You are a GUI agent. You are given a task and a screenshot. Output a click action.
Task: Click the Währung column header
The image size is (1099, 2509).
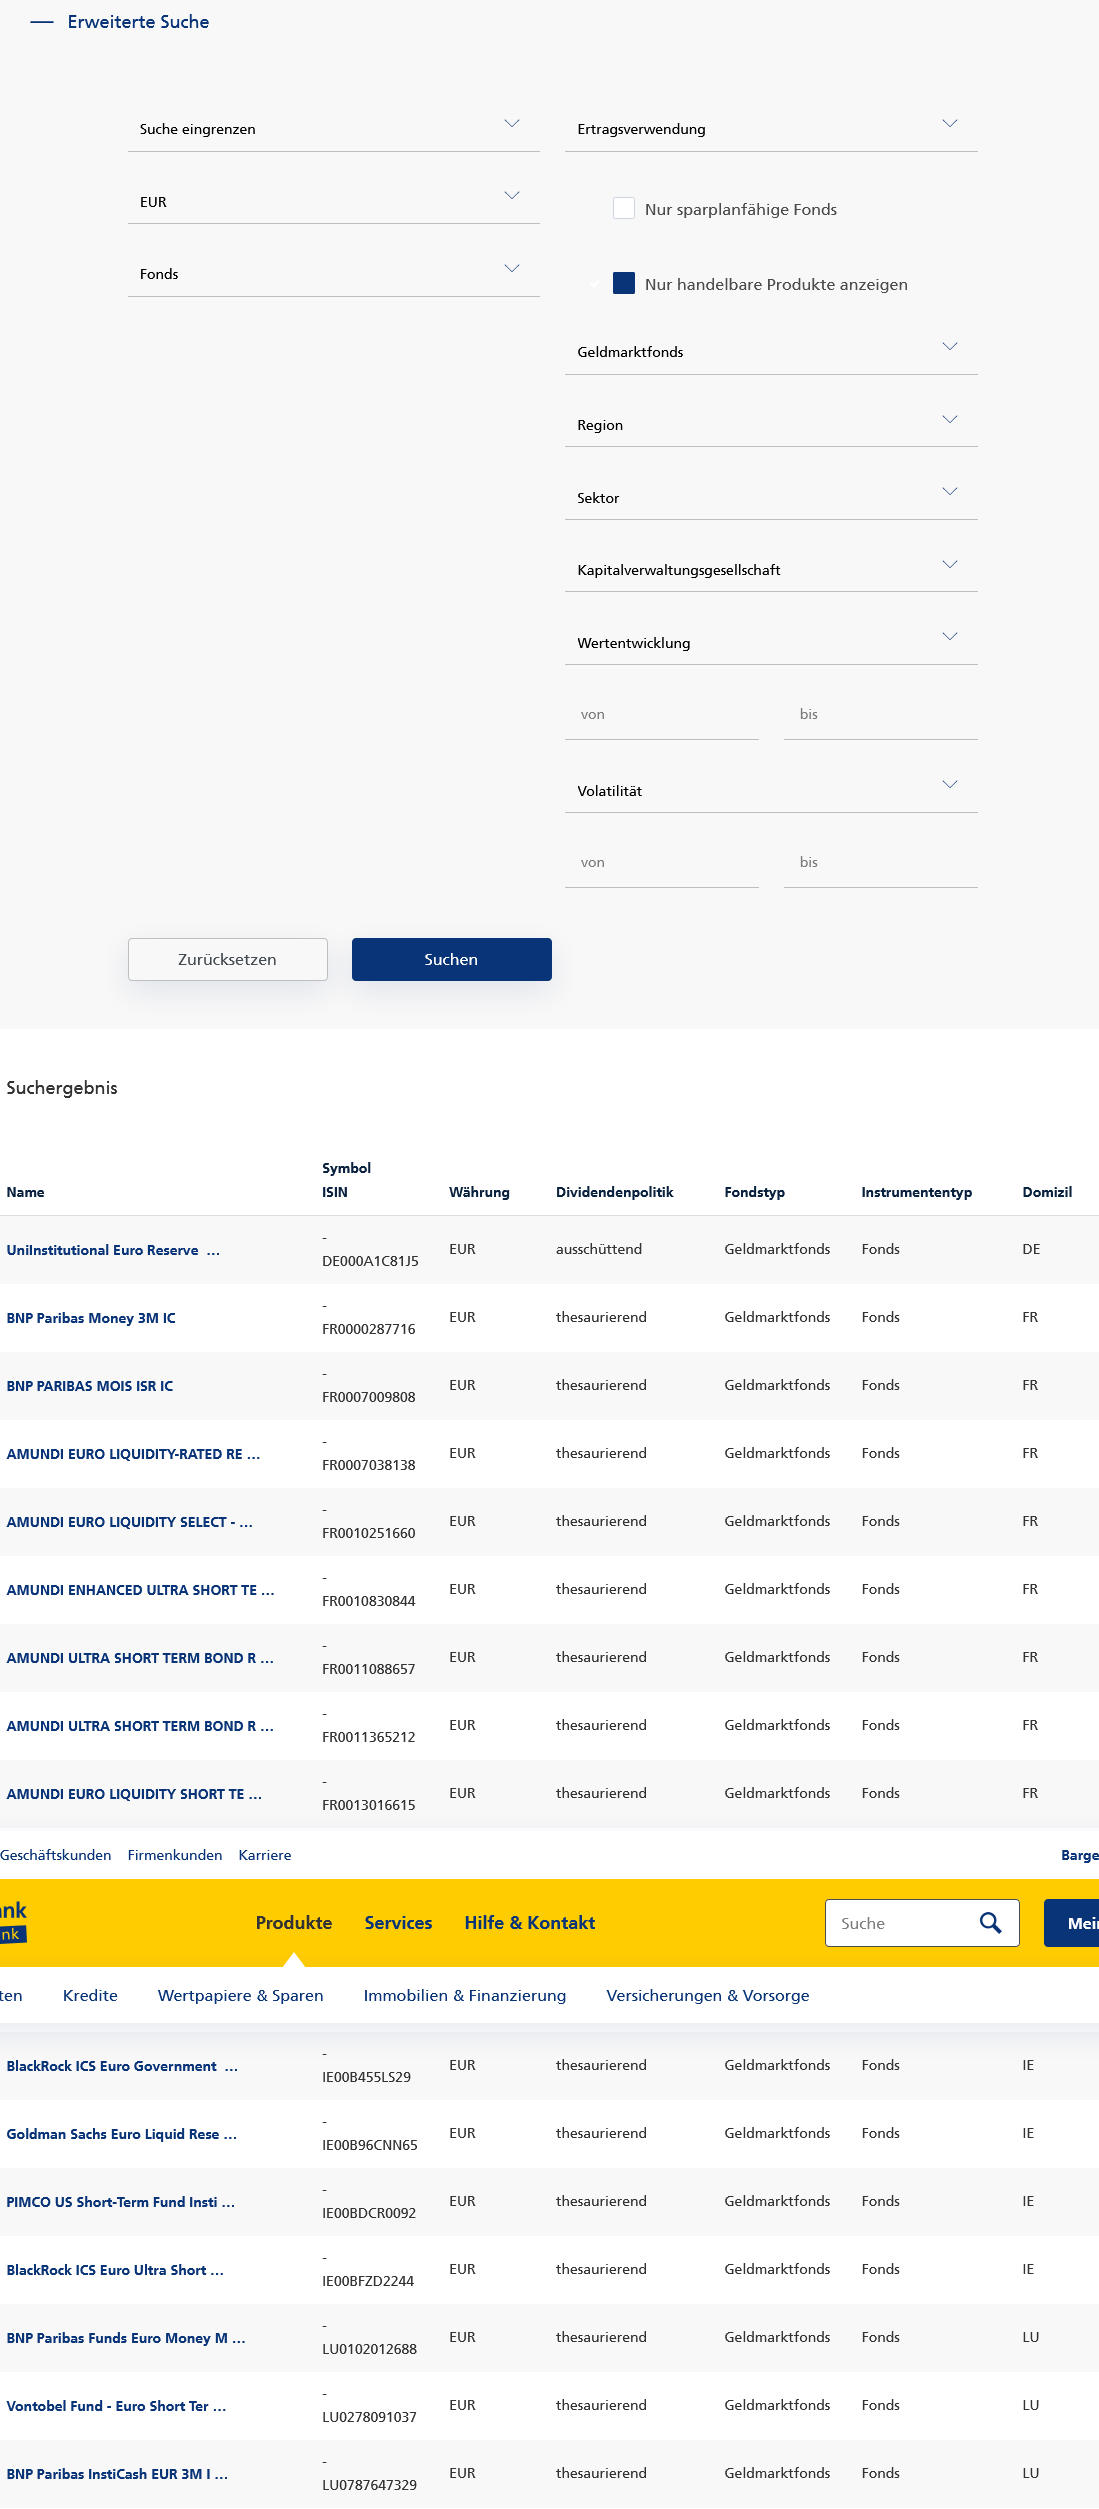[x=479, y=1192]
